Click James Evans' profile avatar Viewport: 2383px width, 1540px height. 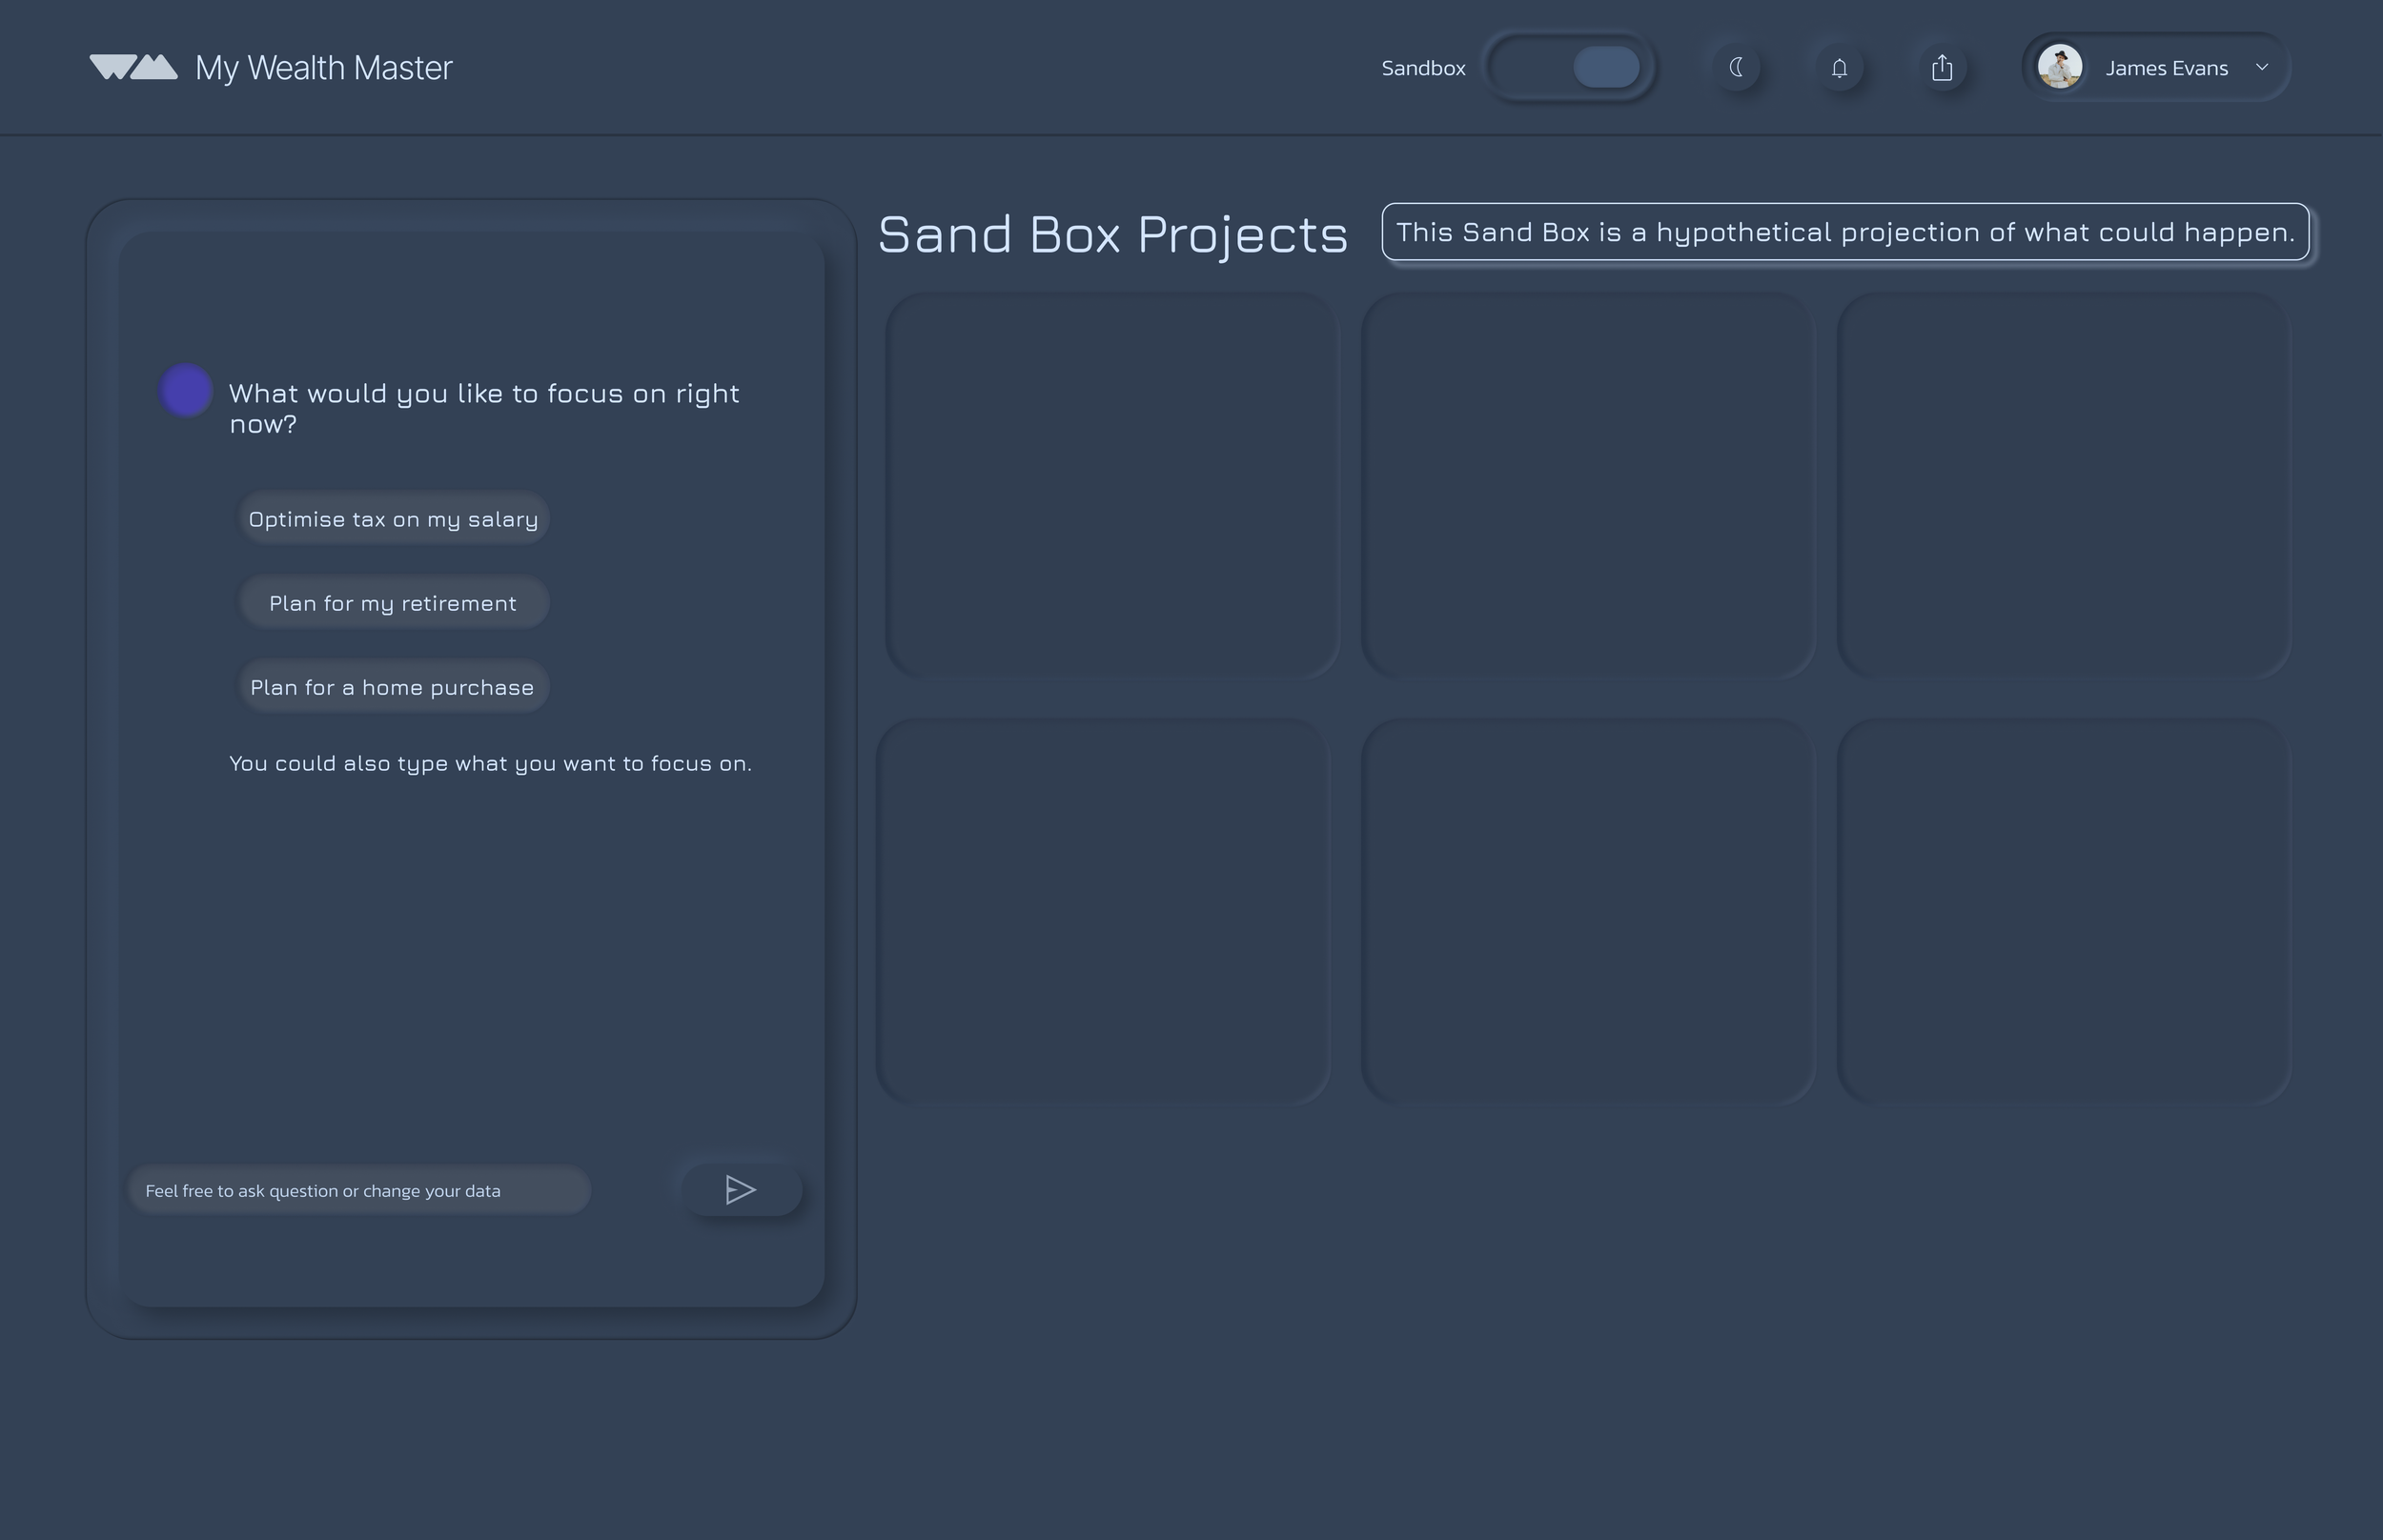(2060, 67)
